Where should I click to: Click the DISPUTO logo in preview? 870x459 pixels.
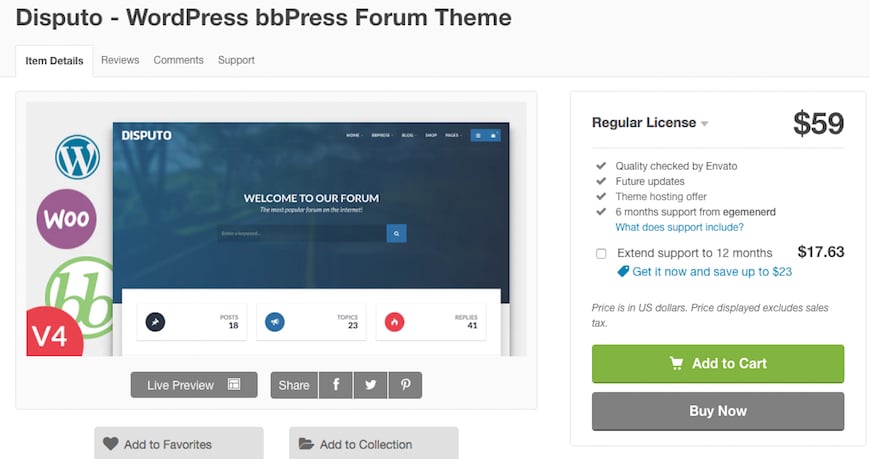[146, 135]
